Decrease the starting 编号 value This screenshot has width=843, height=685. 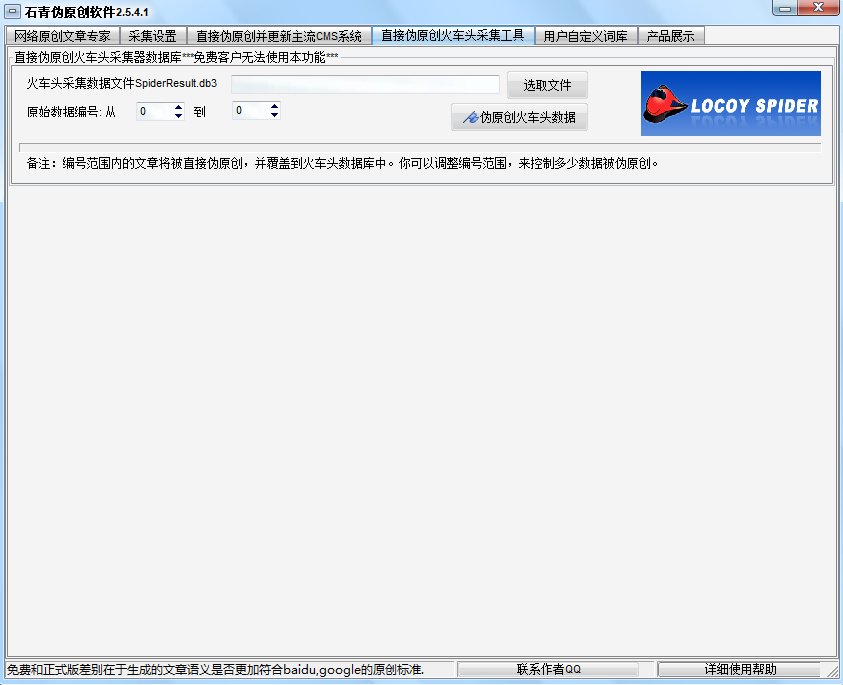(x=178, y=116)
